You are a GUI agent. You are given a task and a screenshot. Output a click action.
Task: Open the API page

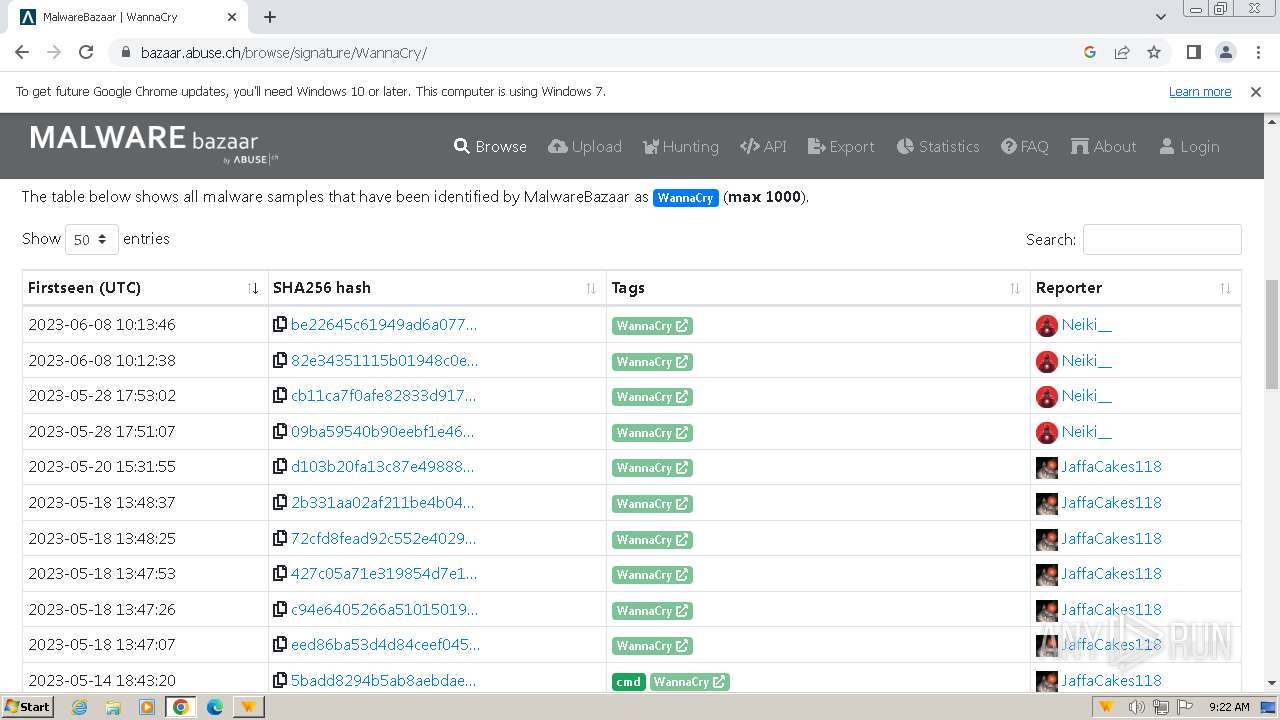pyautogui.click(x=763, y=146)
